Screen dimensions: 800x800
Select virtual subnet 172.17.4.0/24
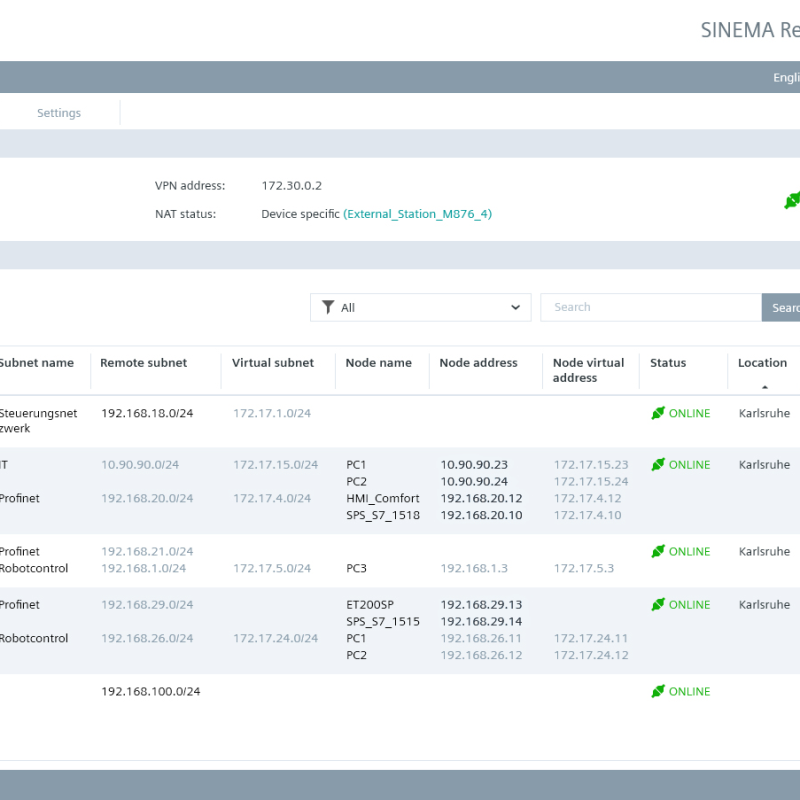point(272,498)
